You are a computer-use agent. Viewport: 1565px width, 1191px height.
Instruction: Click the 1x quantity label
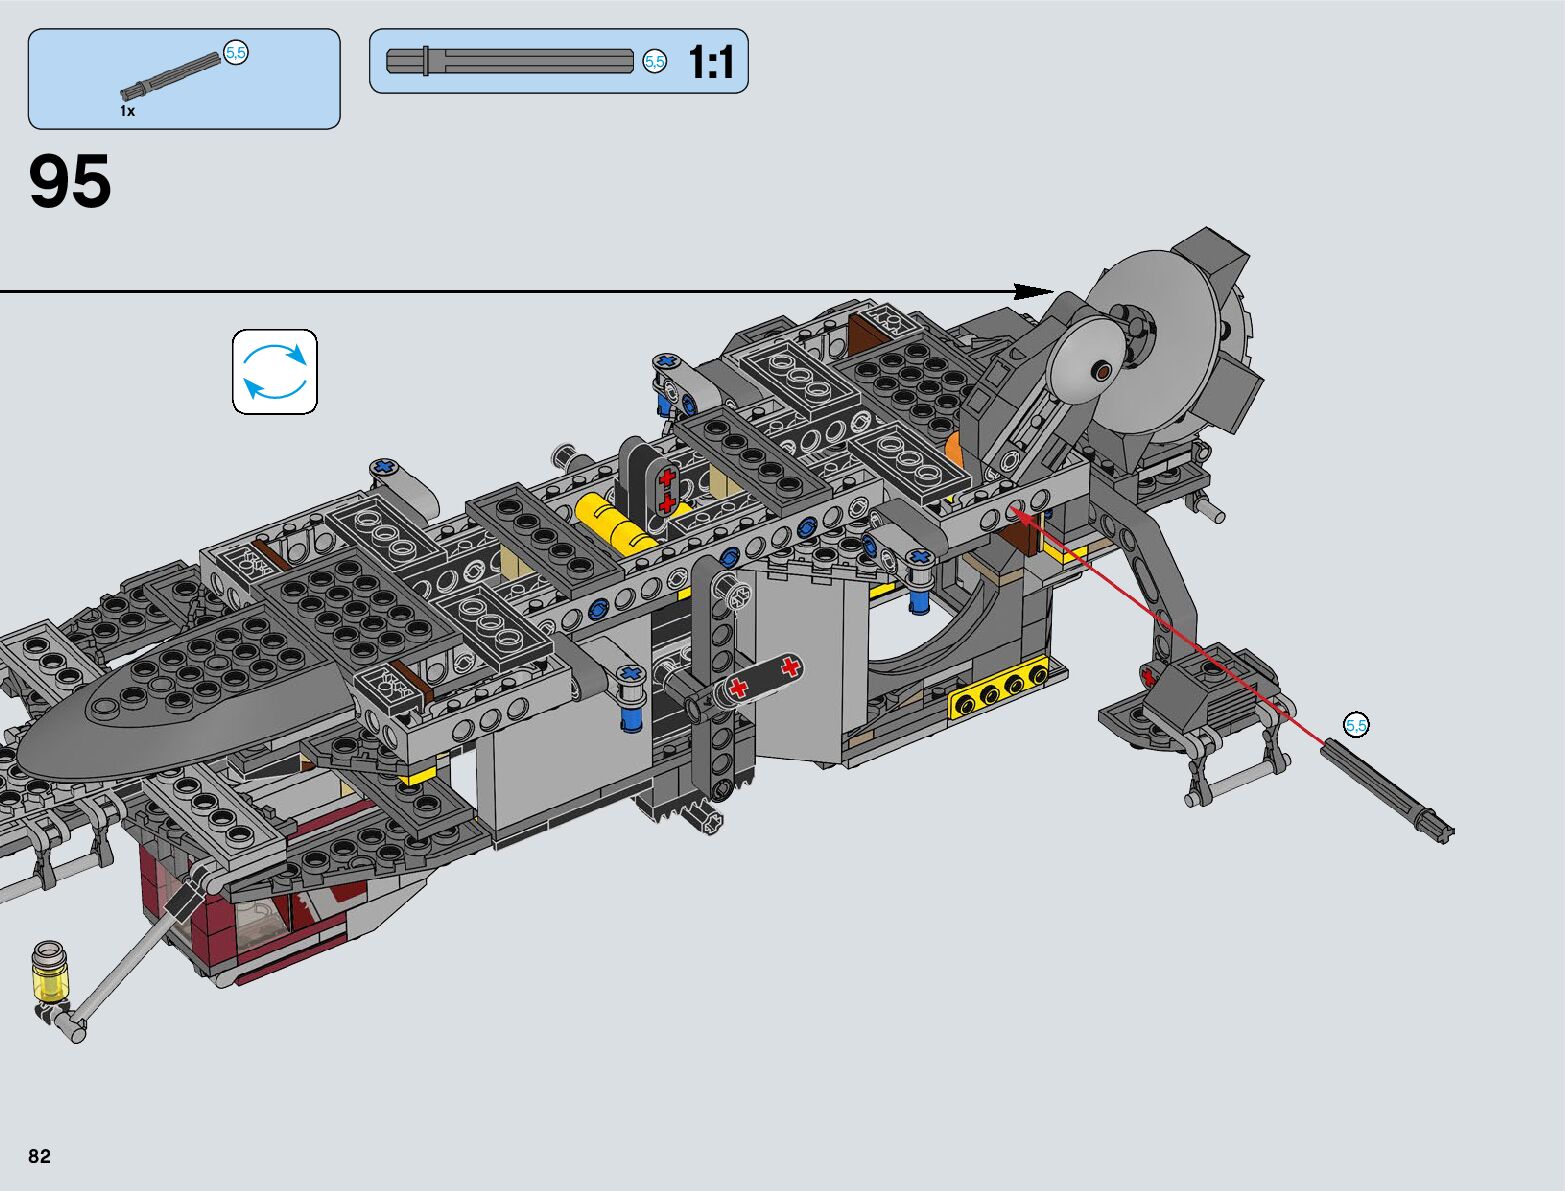pyautogui.click(x=127, y=111)
